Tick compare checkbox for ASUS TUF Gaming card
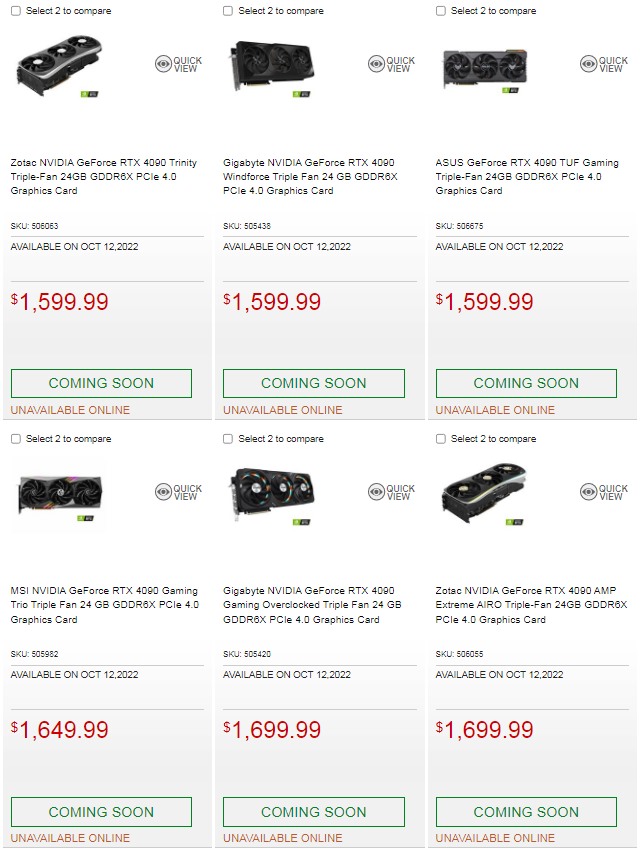 441,11
